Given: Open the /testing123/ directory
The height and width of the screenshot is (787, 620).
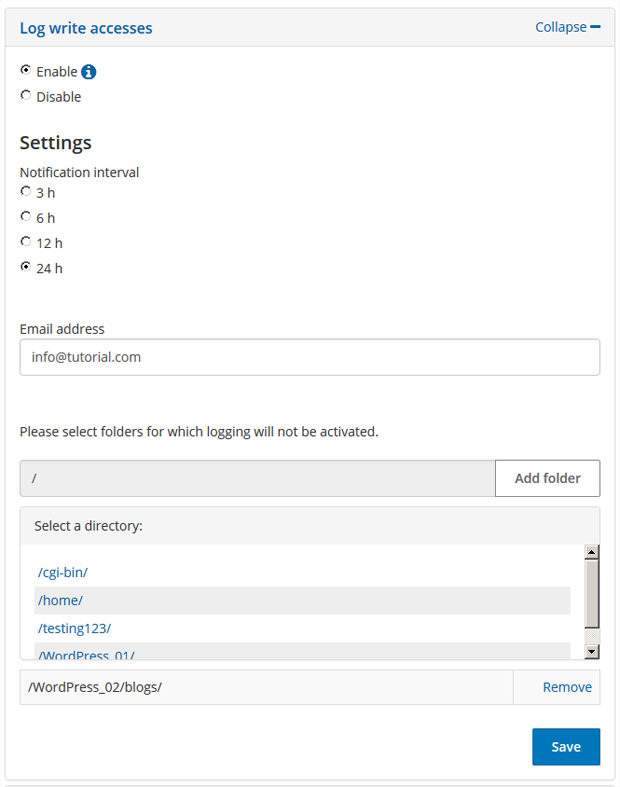Looking at the screenshot, I should pos(75,628).
